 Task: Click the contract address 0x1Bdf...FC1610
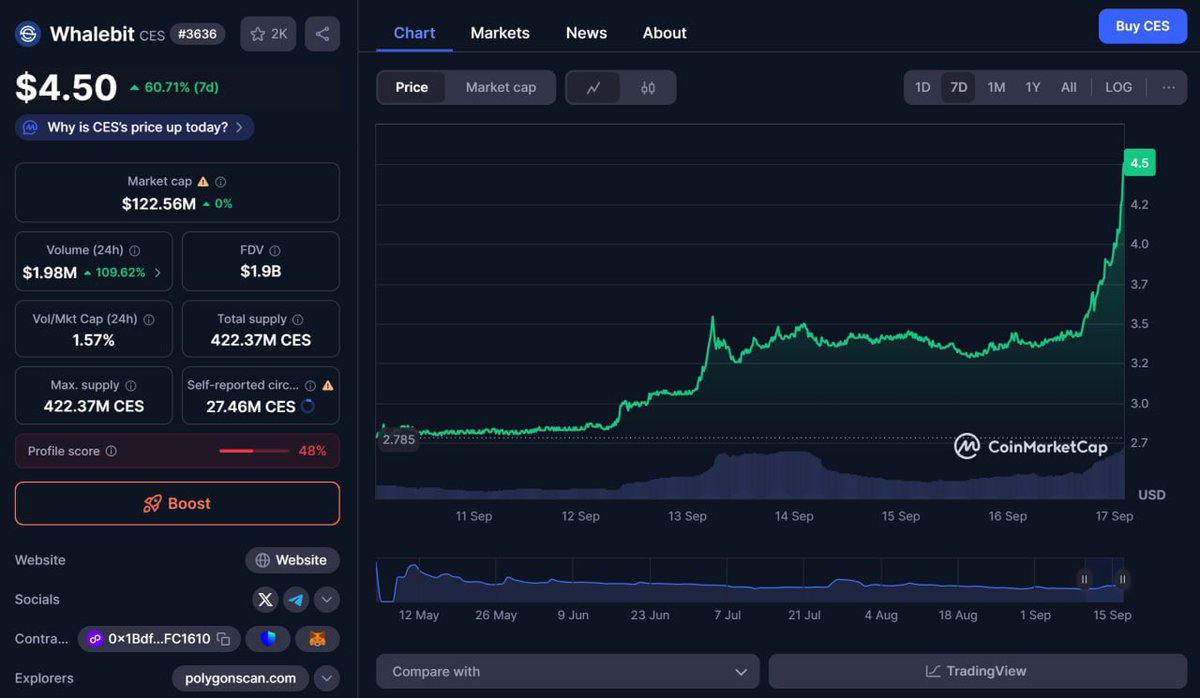tap(159, 639)
